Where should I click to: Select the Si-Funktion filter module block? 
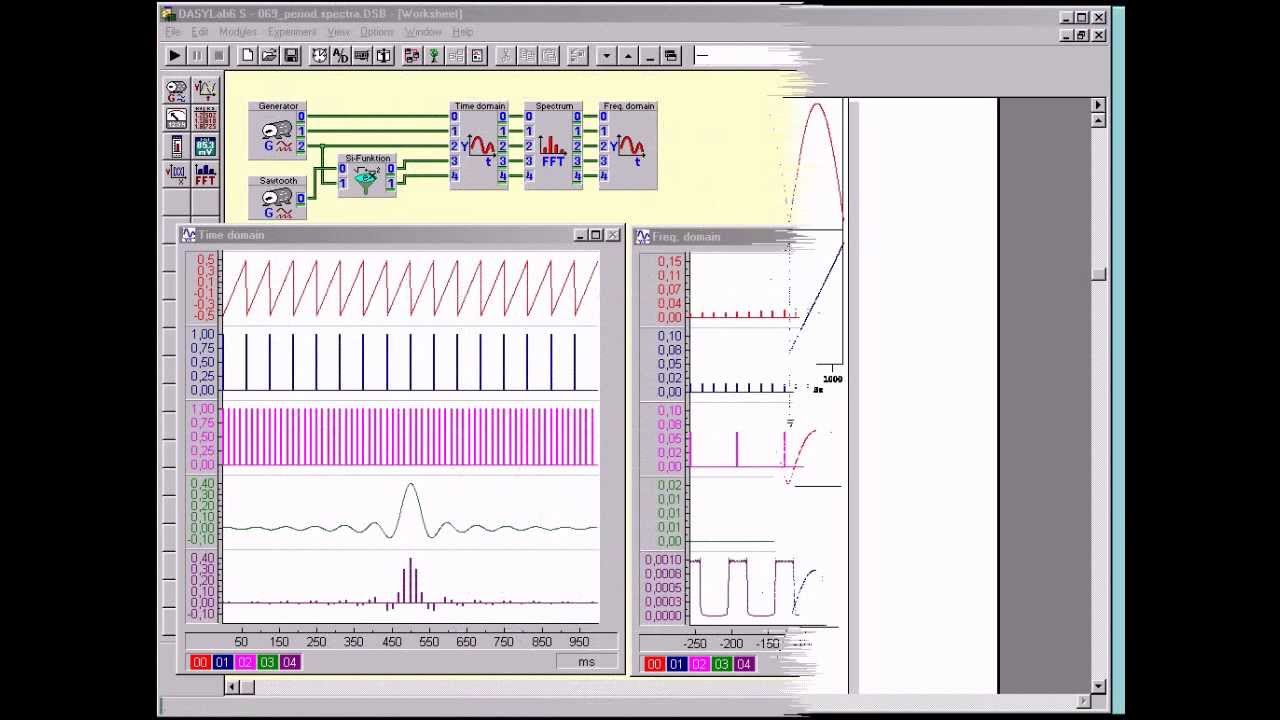368,175
